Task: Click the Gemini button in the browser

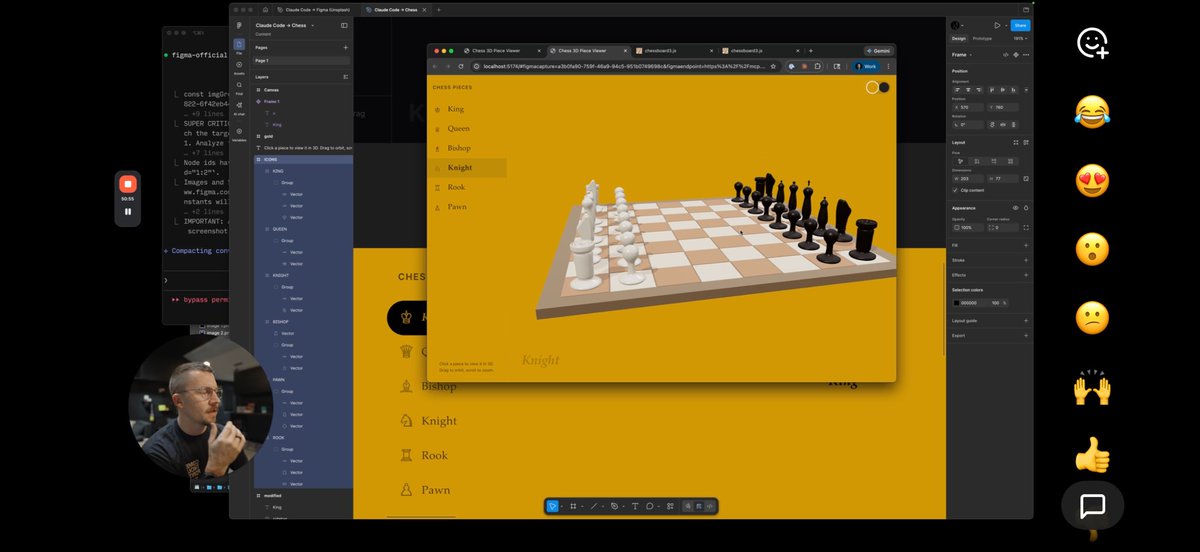Action: 879,50
